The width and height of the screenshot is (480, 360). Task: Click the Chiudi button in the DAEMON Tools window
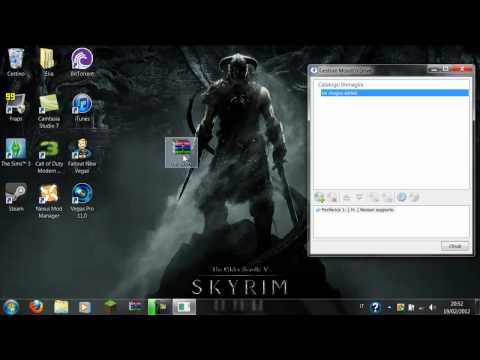click(455, 246)
